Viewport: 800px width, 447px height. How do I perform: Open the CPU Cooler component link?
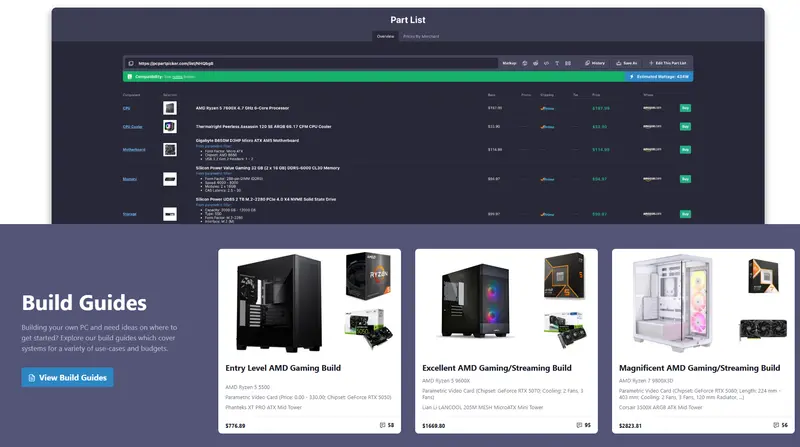coord(133,127)
